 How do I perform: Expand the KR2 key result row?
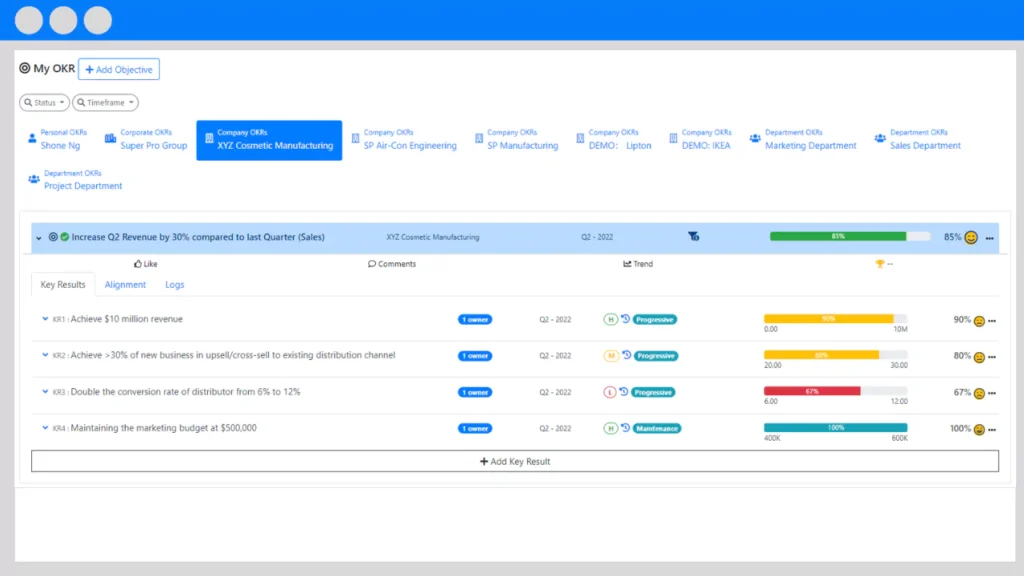[45, 355]
